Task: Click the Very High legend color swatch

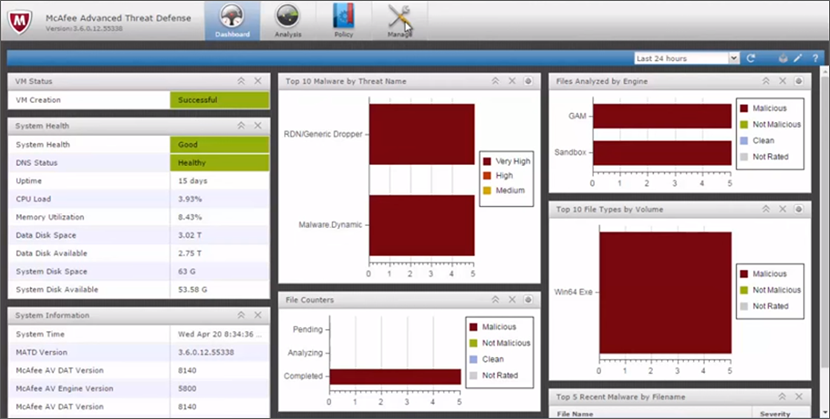Action: pyautogui.click(x=487, y=160)
